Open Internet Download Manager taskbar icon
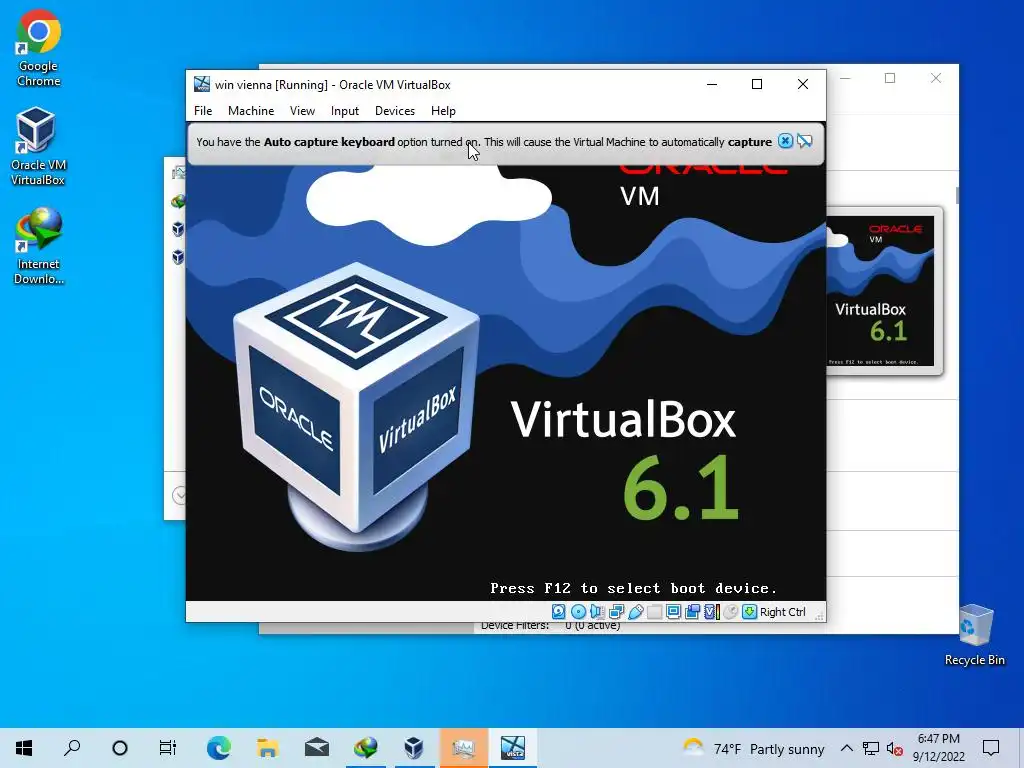This screenshot has width=1024, height=768. tap(366, 748)
